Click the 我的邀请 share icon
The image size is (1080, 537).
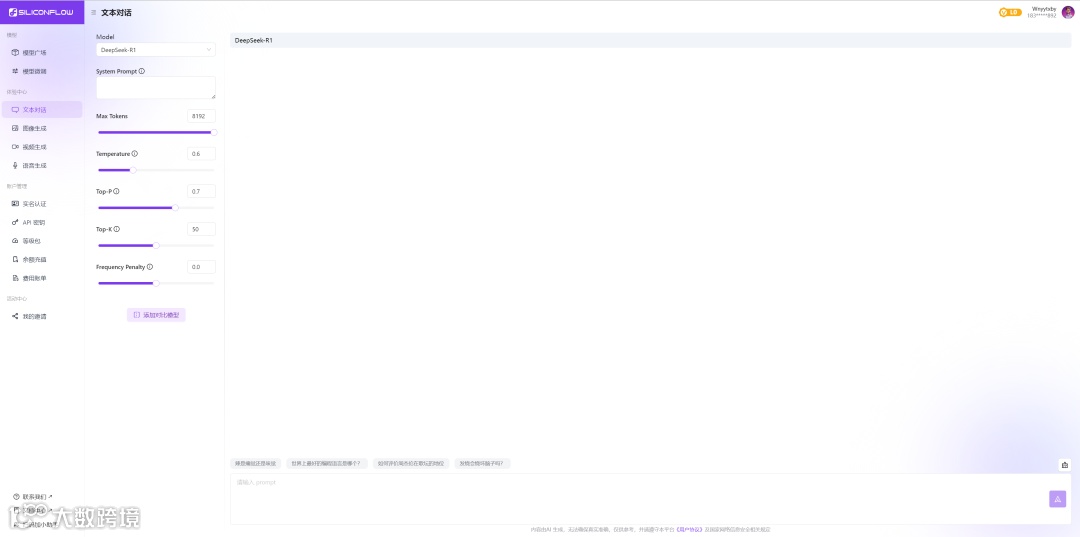click(x=15, y=316)
